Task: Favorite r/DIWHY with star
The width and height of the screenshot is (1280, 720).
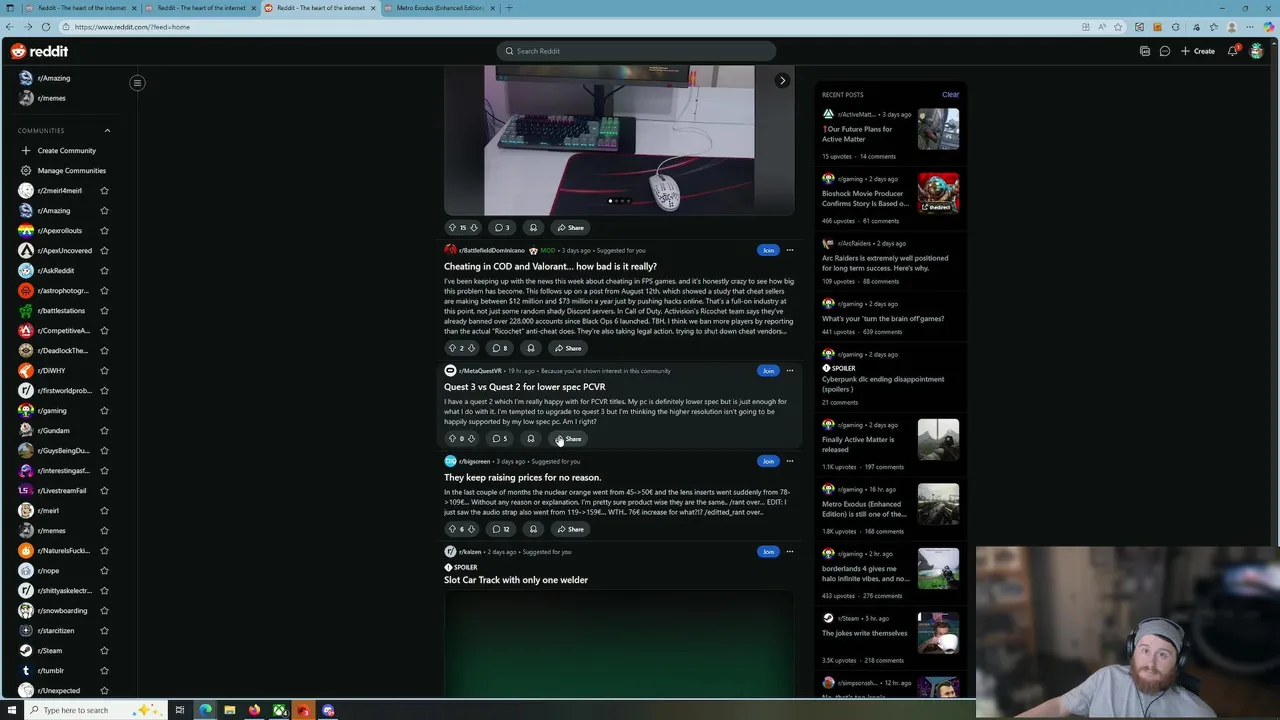Action: [104, 370]
